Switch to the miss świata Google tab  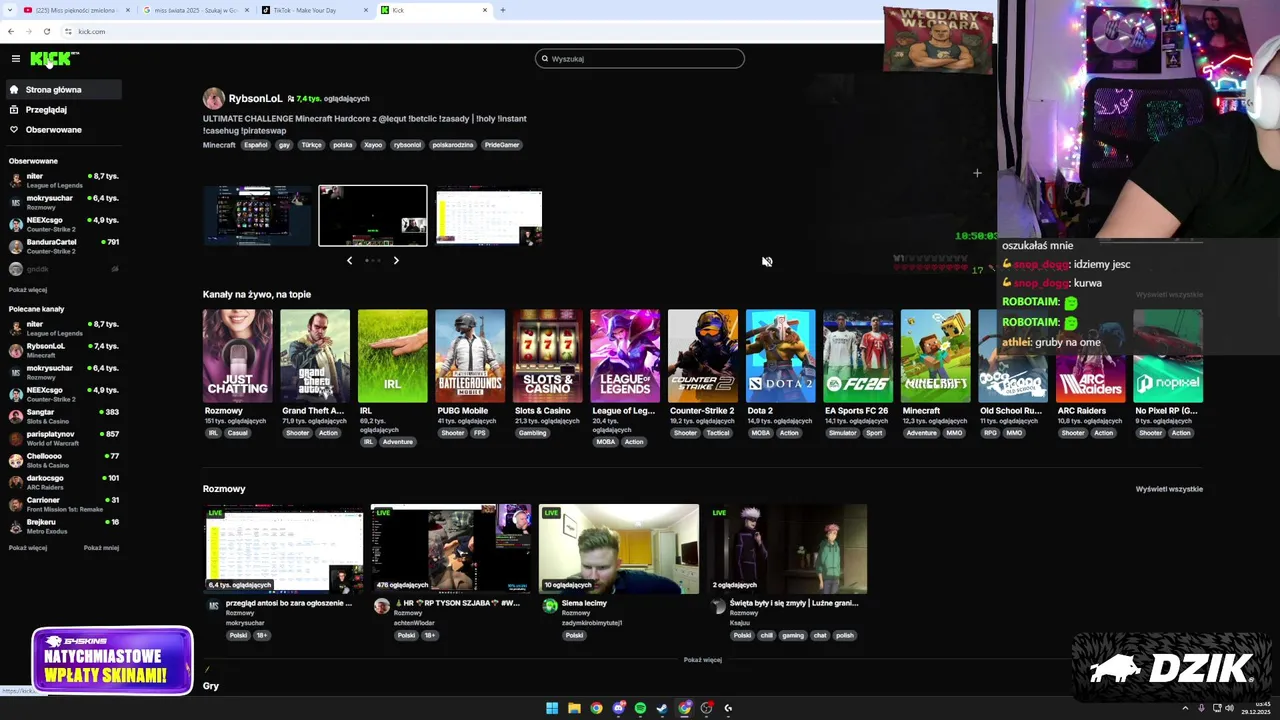click(x=196, y=10)
